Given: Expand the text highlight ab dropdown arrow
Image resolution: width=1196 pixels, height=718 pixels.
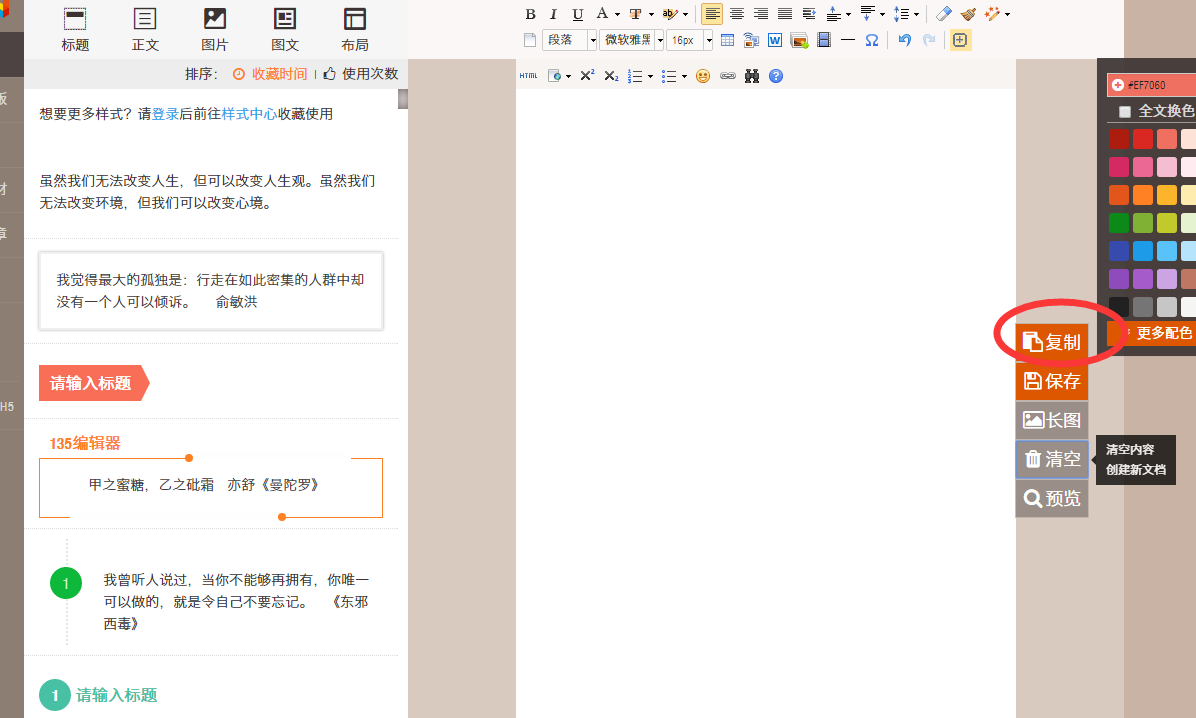Looking at the screenshot, I should (685, 14).
